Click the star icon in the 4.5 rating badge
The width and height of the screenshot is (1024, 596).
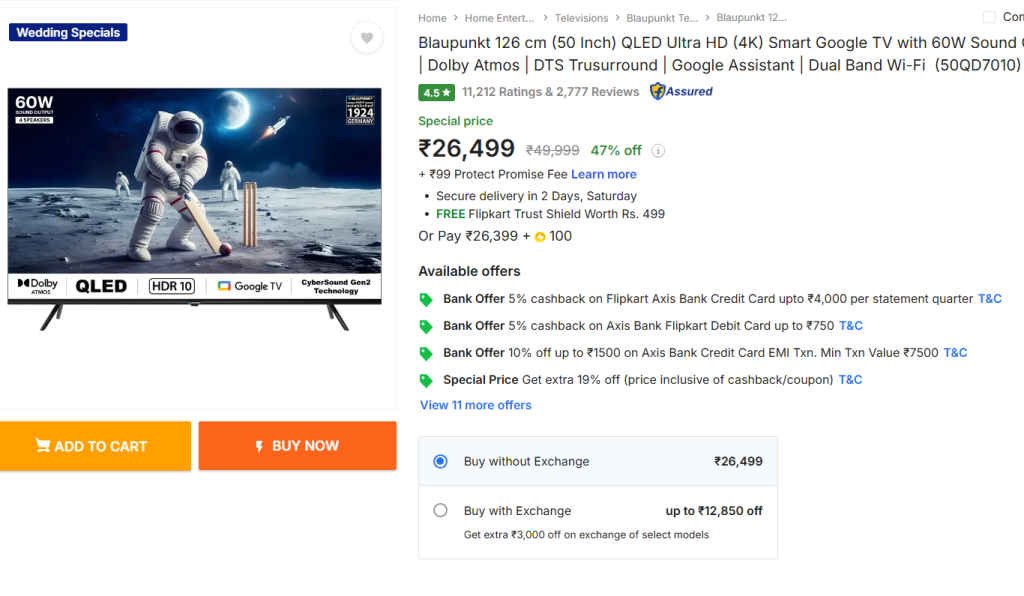(x=444, y=91)
